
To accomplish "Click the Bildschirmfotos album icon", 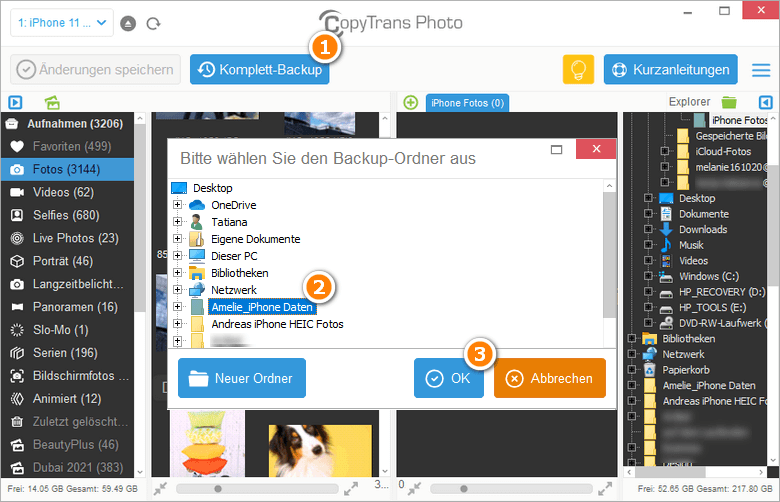I will (x=17, y=376).
